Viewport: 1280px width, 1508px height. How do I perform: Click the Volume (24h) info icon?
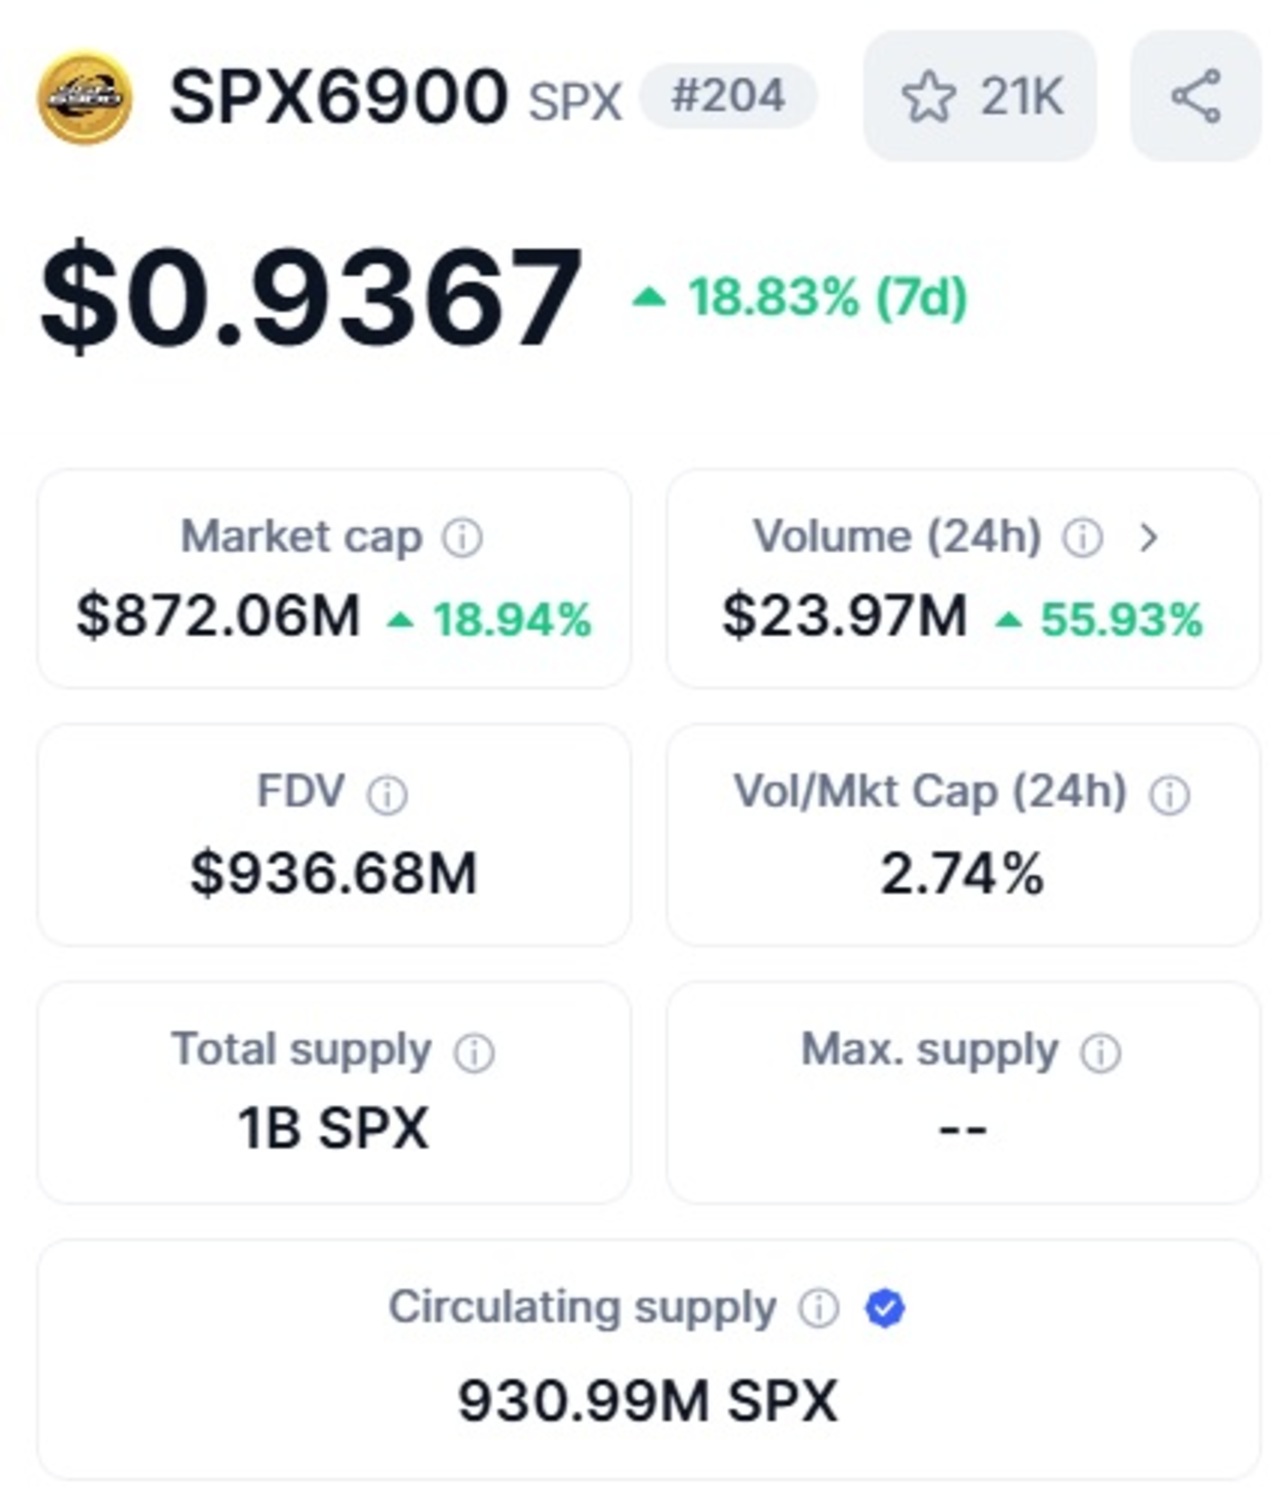tap(1083, 538)
